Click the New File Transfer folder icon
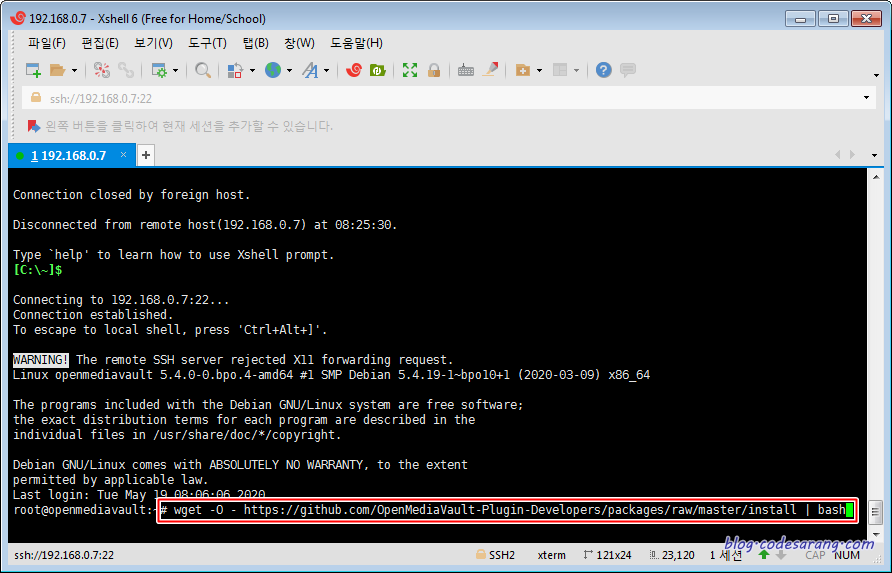The width and height of the screenshot is (892, 573). 522,70
